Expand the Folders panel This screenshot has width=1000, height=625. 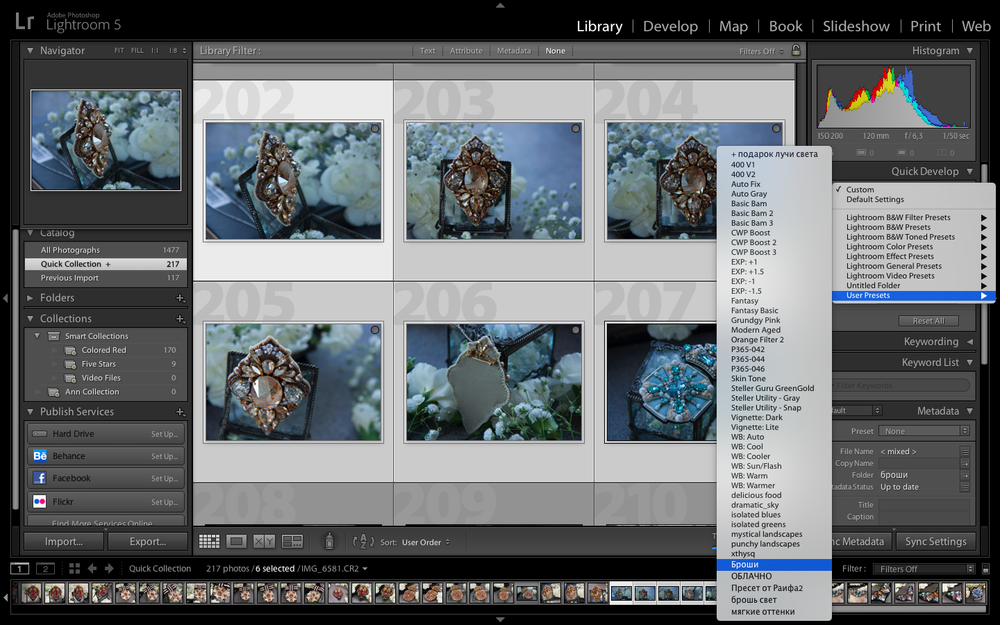click(29, 298)
